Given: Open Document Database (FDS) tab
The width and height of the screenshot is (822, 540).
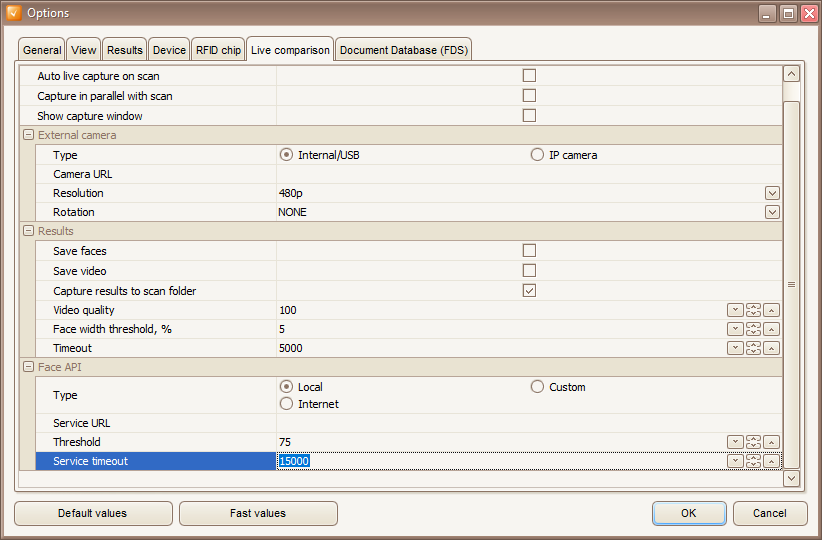Looking at the screenshot, I should point(404,50).
